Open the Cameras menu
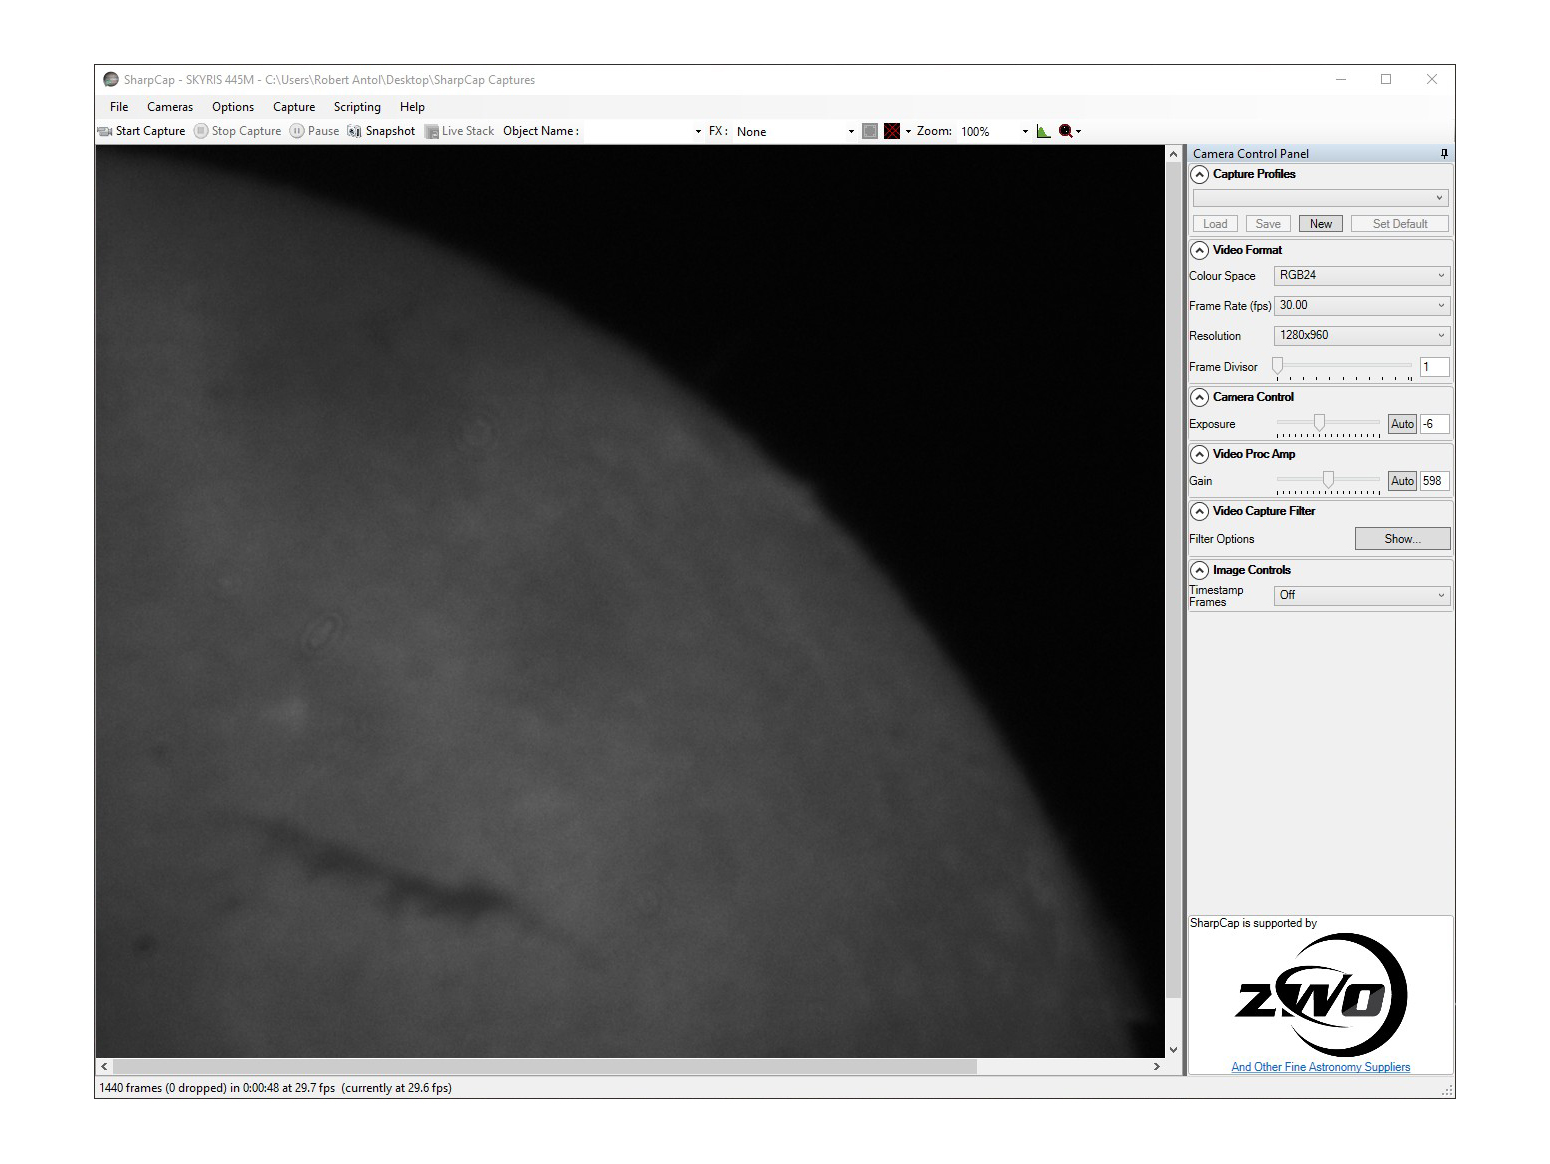The height and width of the screenshot is (1164, 1550). click(x=170, y=107)
